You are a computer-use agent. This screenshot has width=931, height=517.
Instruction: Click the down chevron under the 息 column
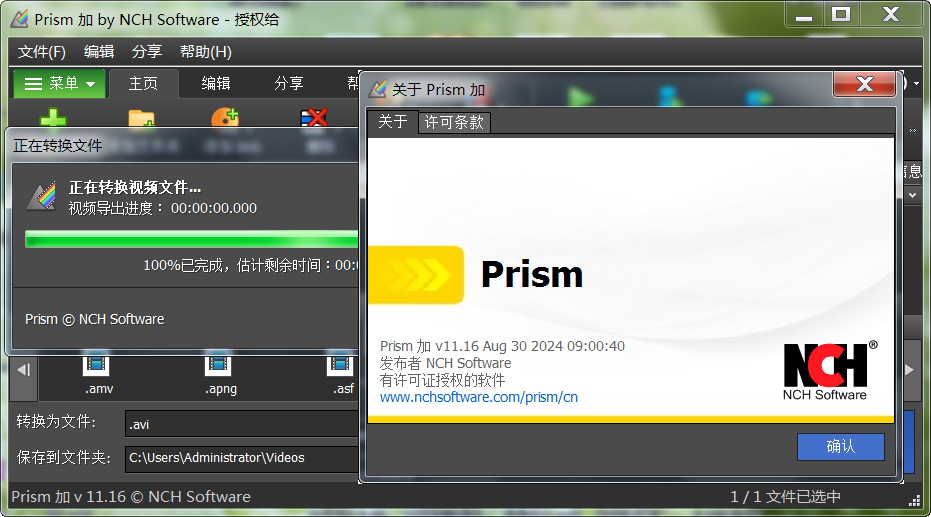(x=913, y=195)
